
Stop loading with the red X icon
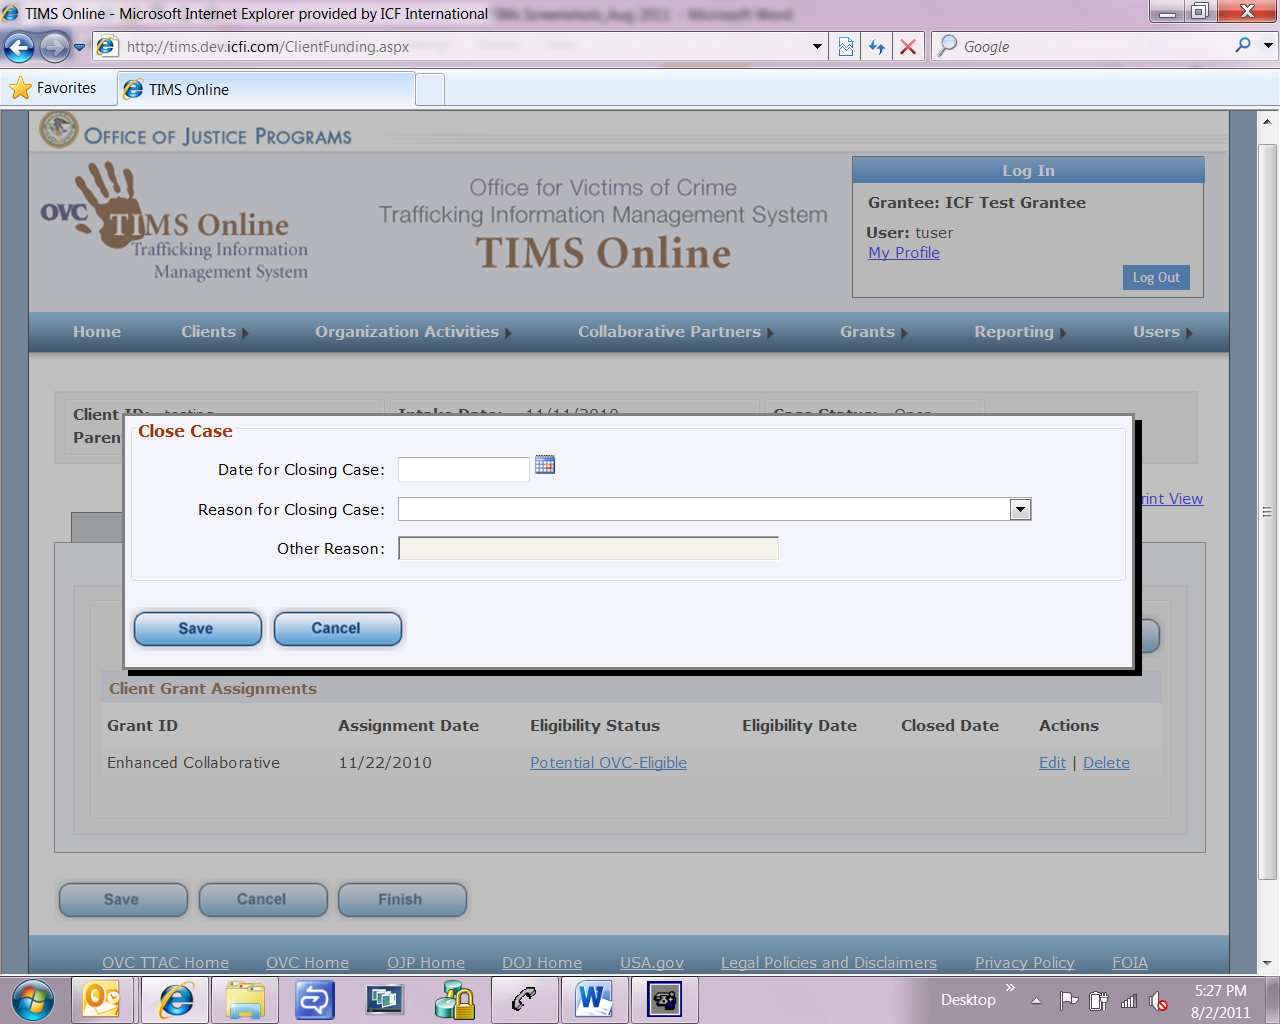click(x=908, y=46)
